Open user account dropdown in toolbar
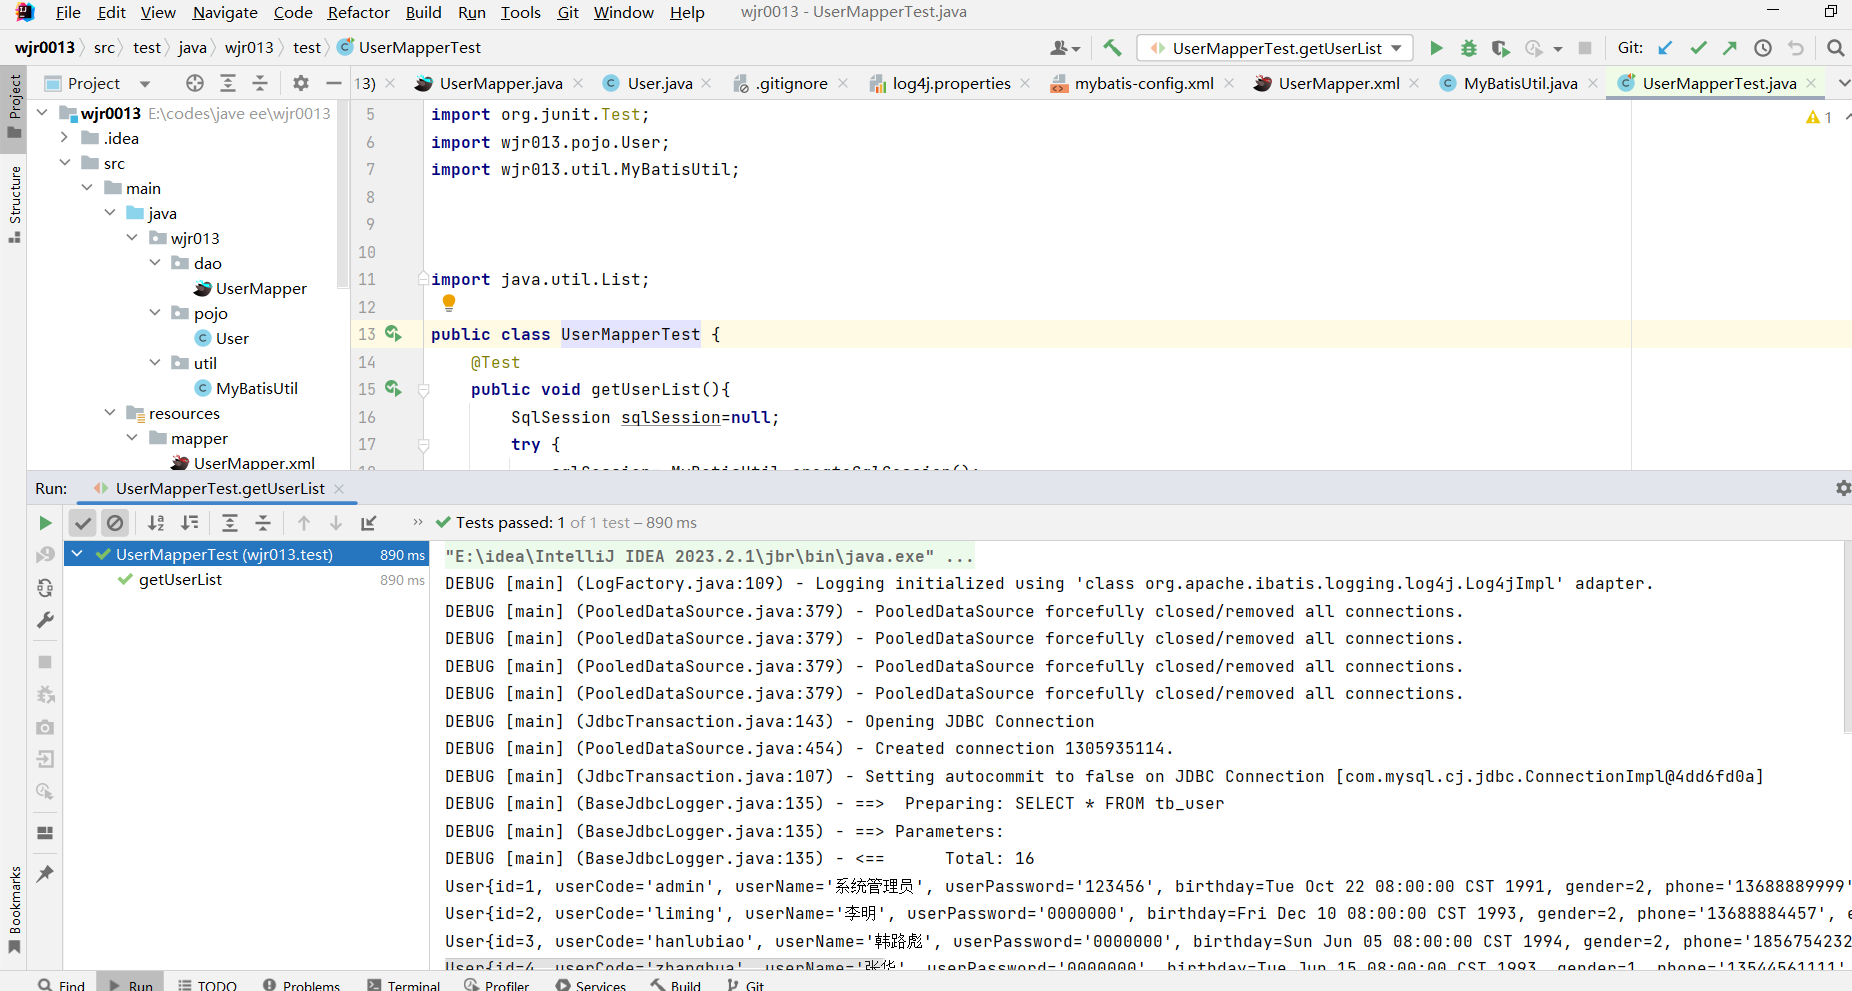The height and width of the screenshot is (991, 1852). [1065, 48]
